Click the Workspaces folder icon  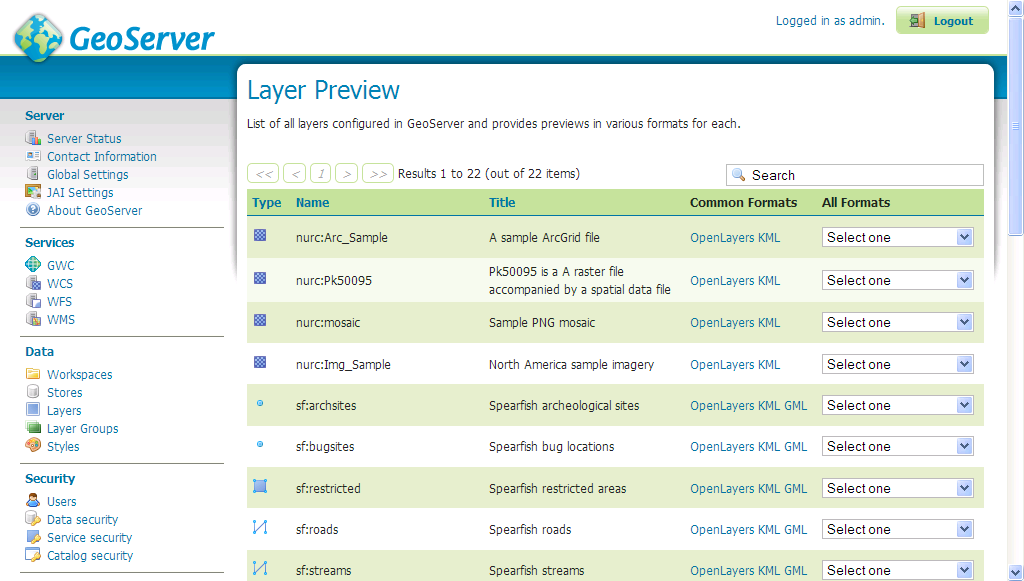pos(33,374)
